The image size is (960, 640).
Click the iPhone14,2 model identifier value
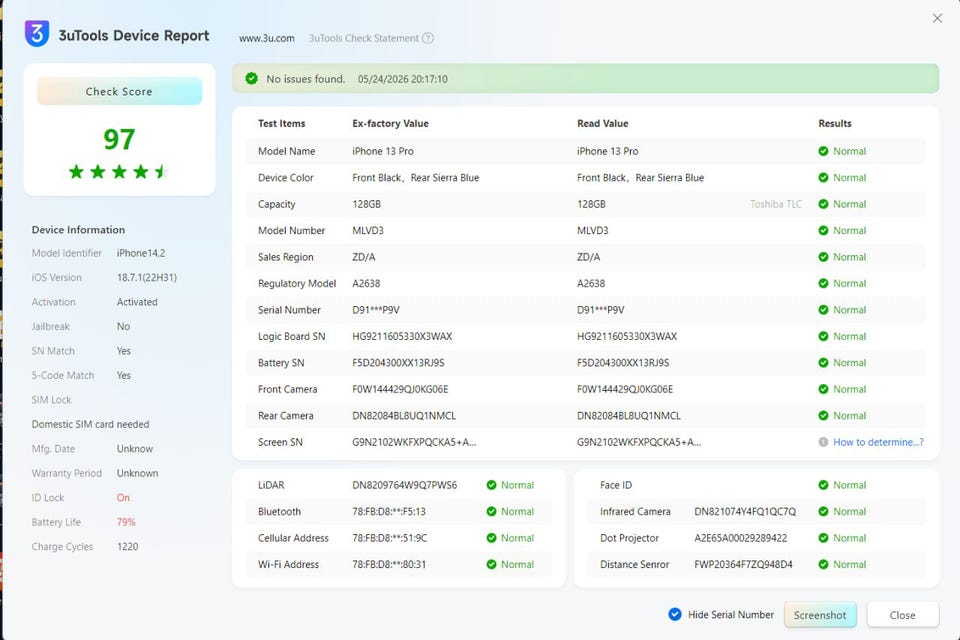coord(141,253)
